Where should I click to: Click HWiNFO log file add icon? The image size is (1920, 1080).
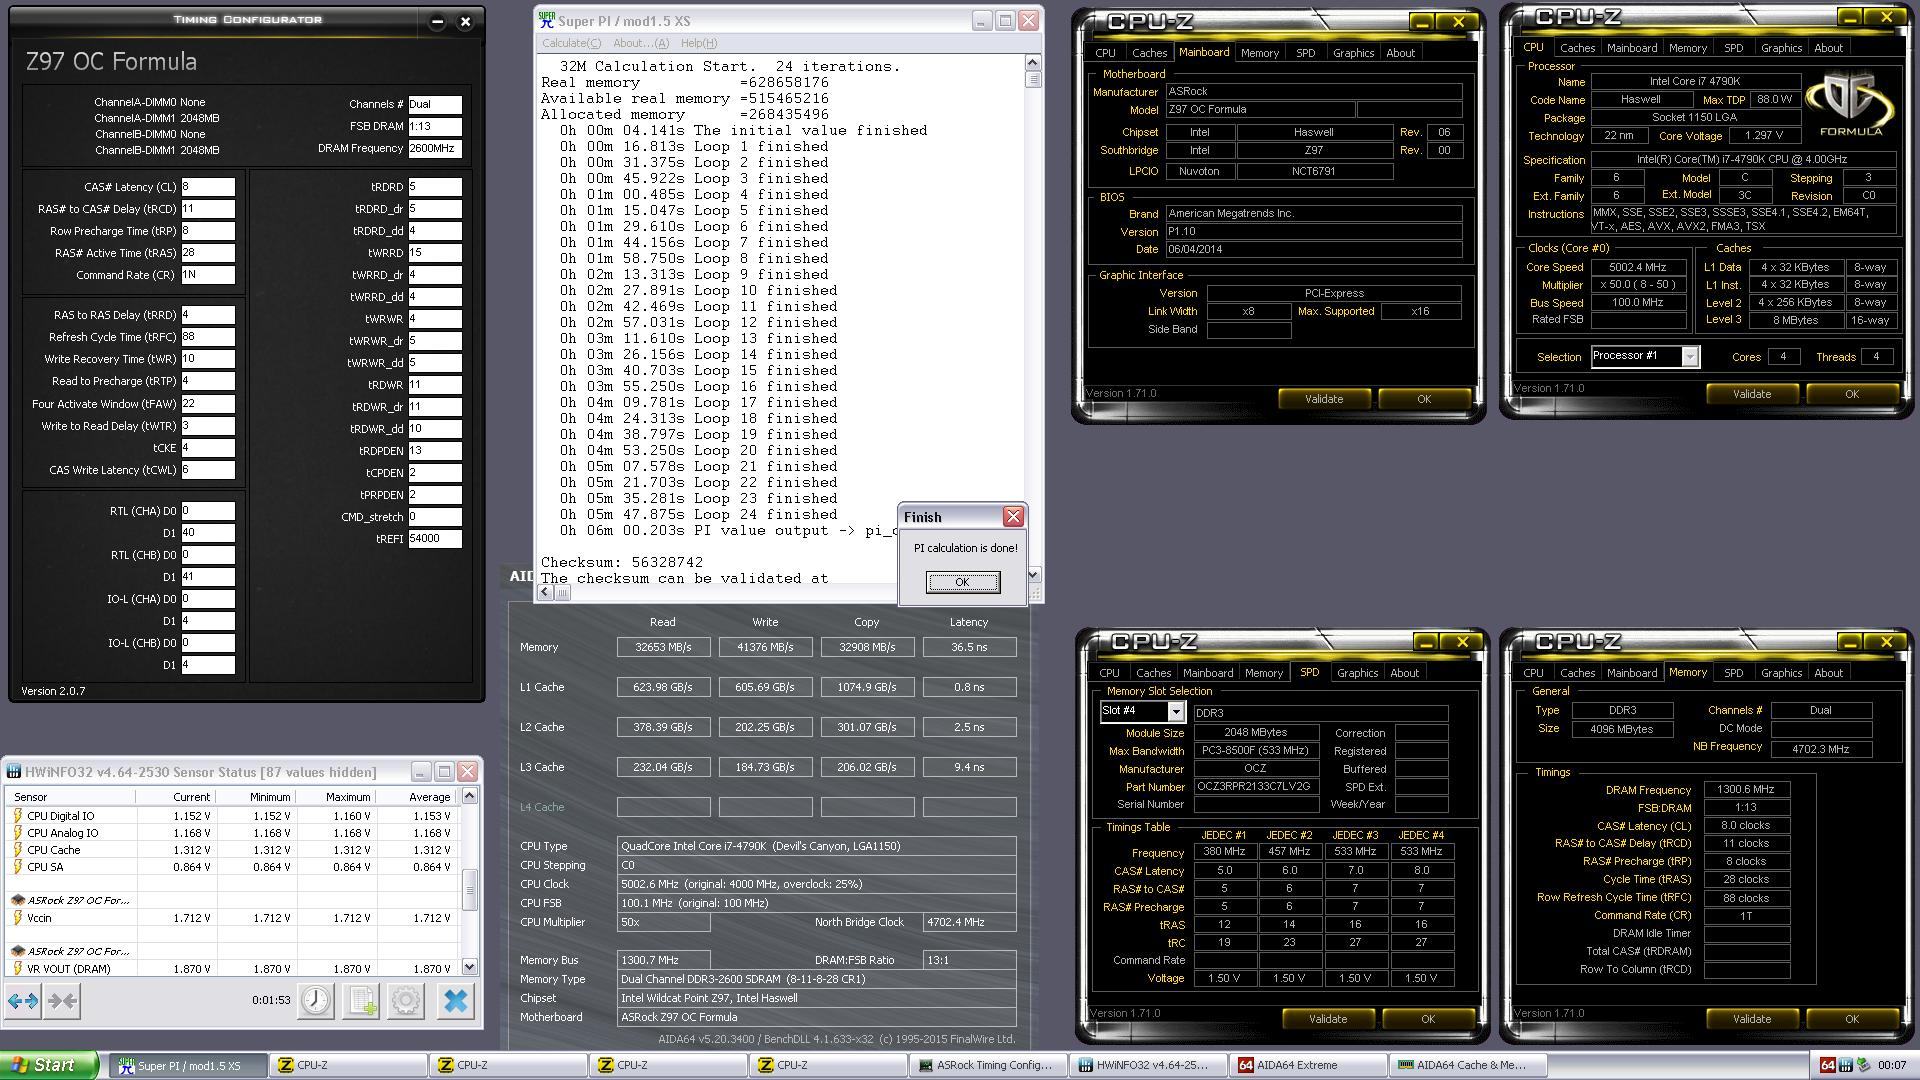coord(361,1001)
